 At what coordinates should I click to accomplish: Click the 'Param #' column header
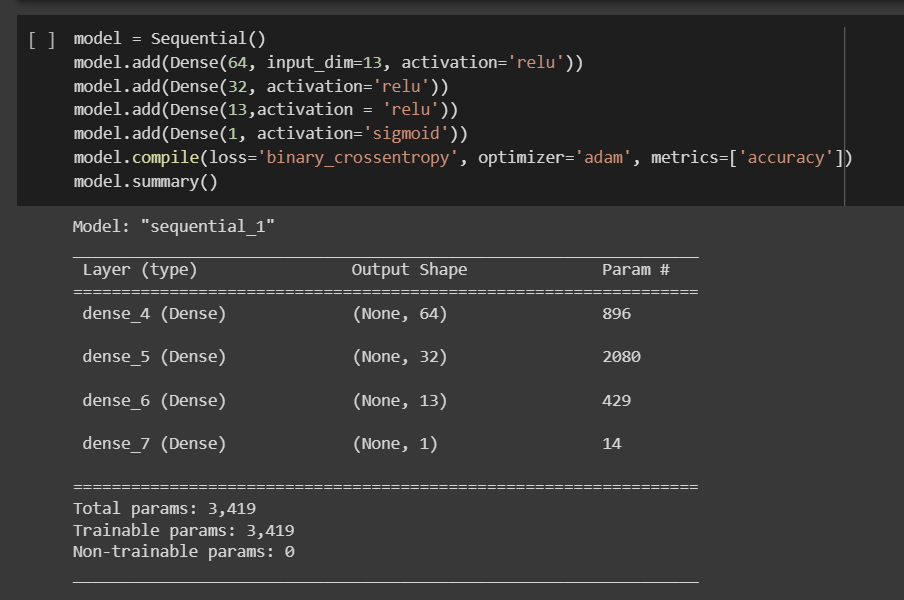(x=636, y=270)
